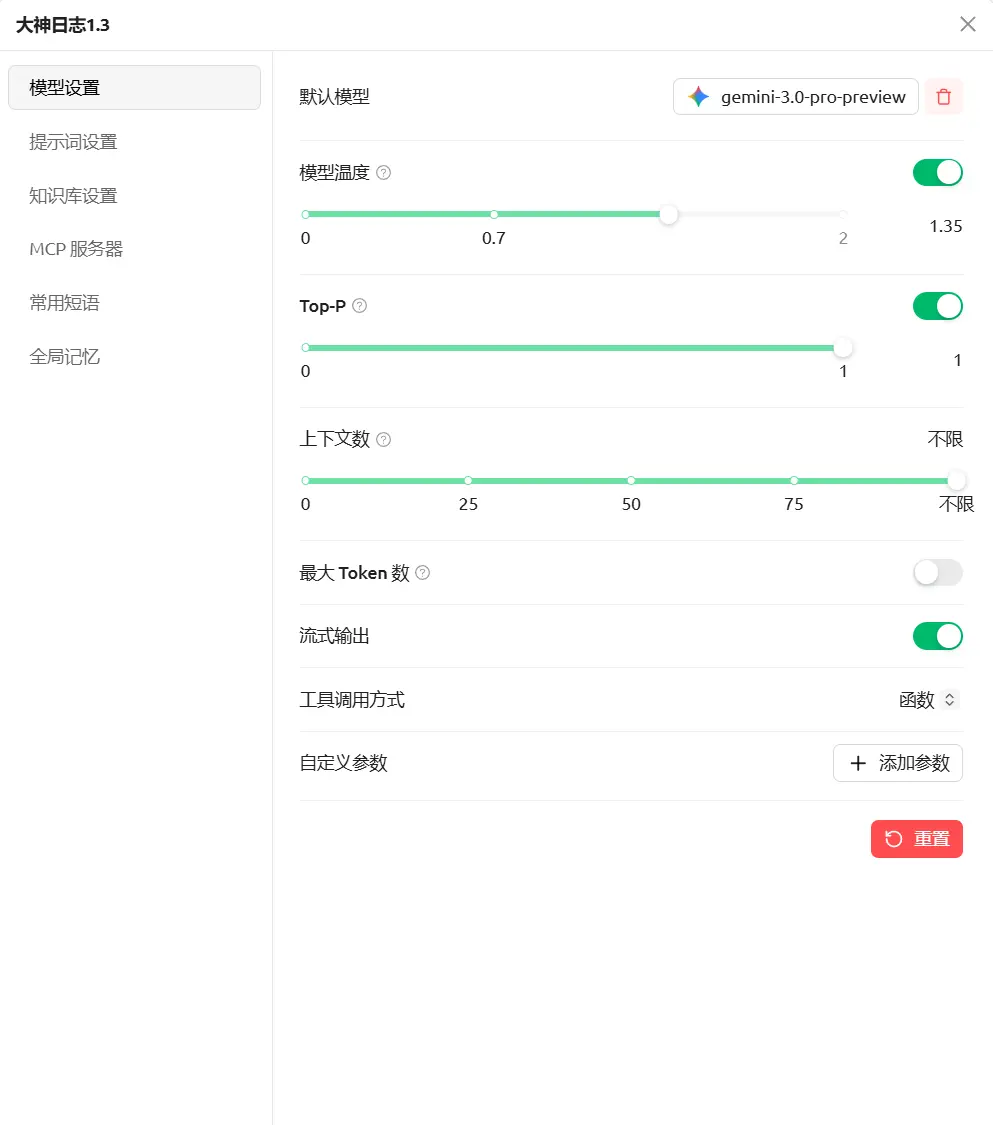Click the help icon next to 模型温度
Image resolution: width=993 pixels, height=1125 pixels.
[x=384, y=172]
